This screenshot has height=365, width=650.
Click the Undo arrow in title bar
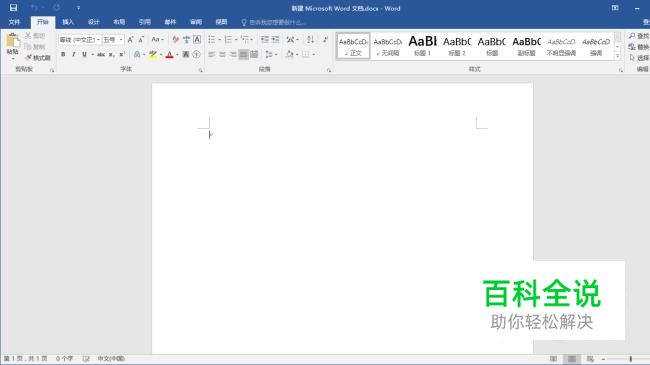click(34, 8)
